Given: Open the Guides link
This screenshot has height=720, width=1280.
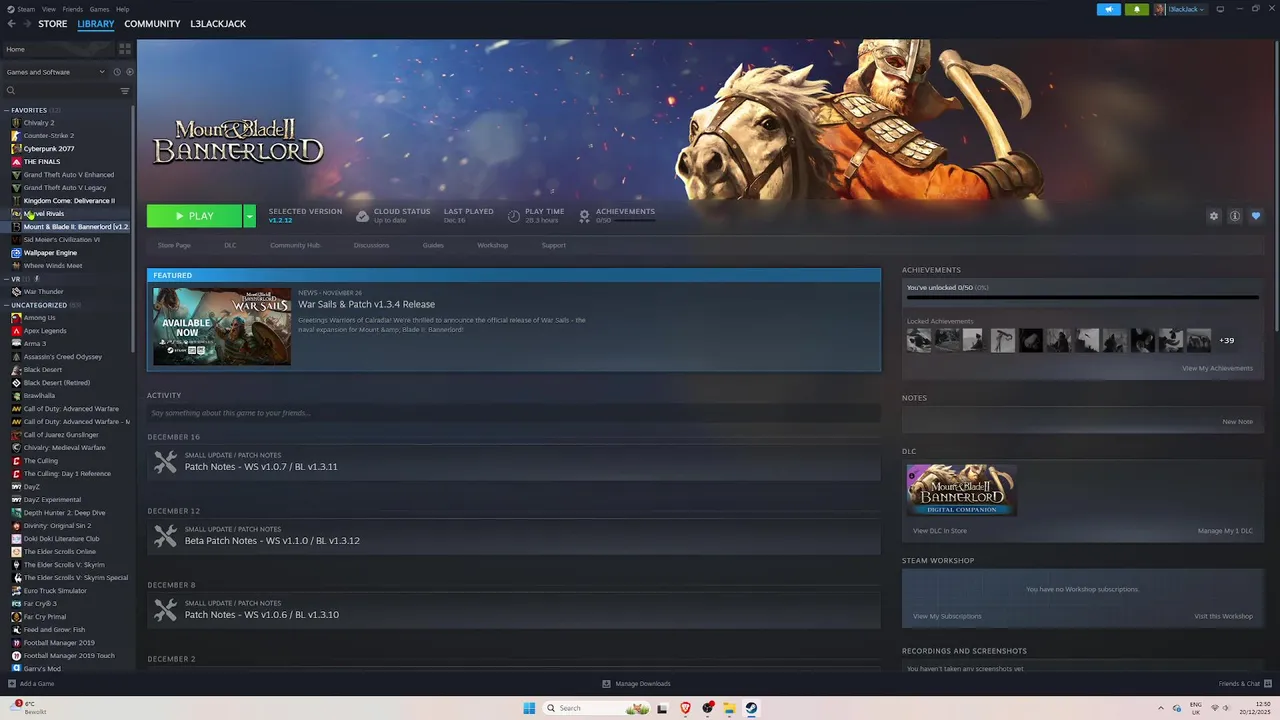Looking at the screenshot, I should [433, 245].
